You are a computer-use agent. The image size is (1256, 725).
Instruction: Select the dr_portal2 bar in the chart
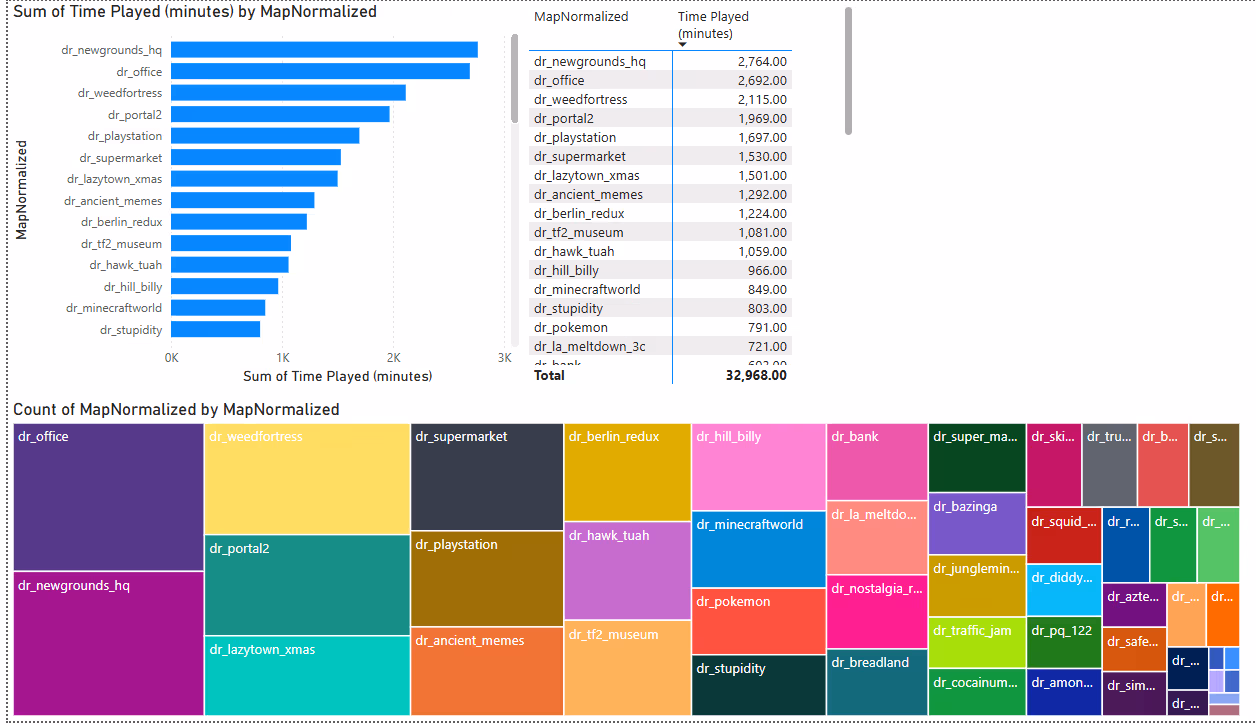coord(281,114)
